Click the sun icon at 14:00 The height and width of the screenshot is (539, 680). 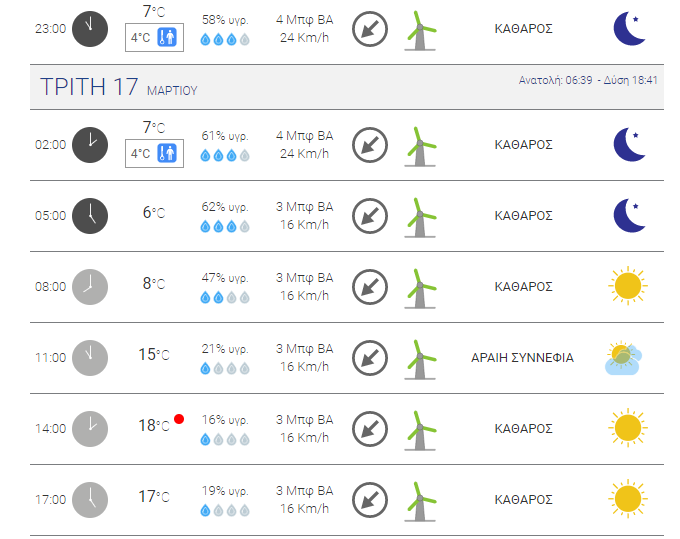click(628, 428)
